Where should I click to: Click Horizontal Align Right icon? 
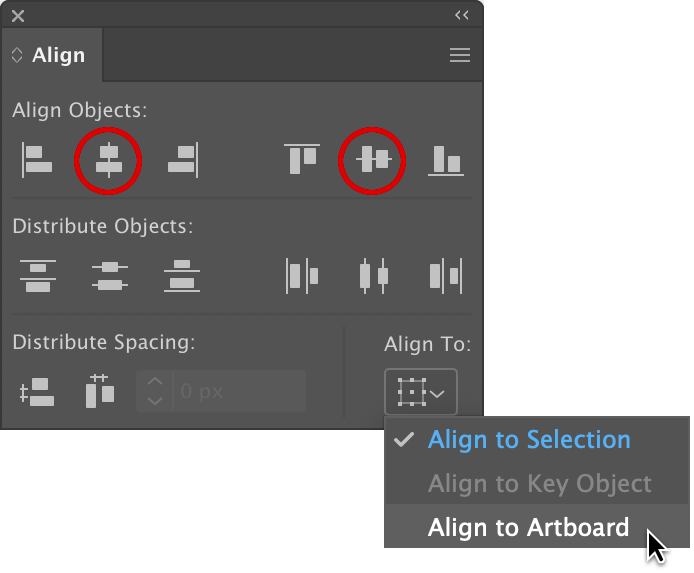[x=182, y=160]
